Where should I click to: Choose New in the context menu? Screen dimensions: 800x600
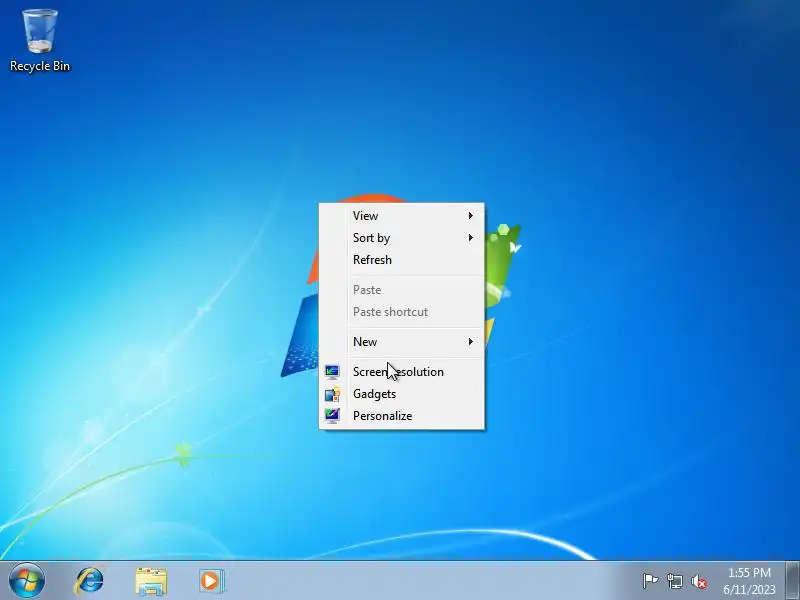402,342
